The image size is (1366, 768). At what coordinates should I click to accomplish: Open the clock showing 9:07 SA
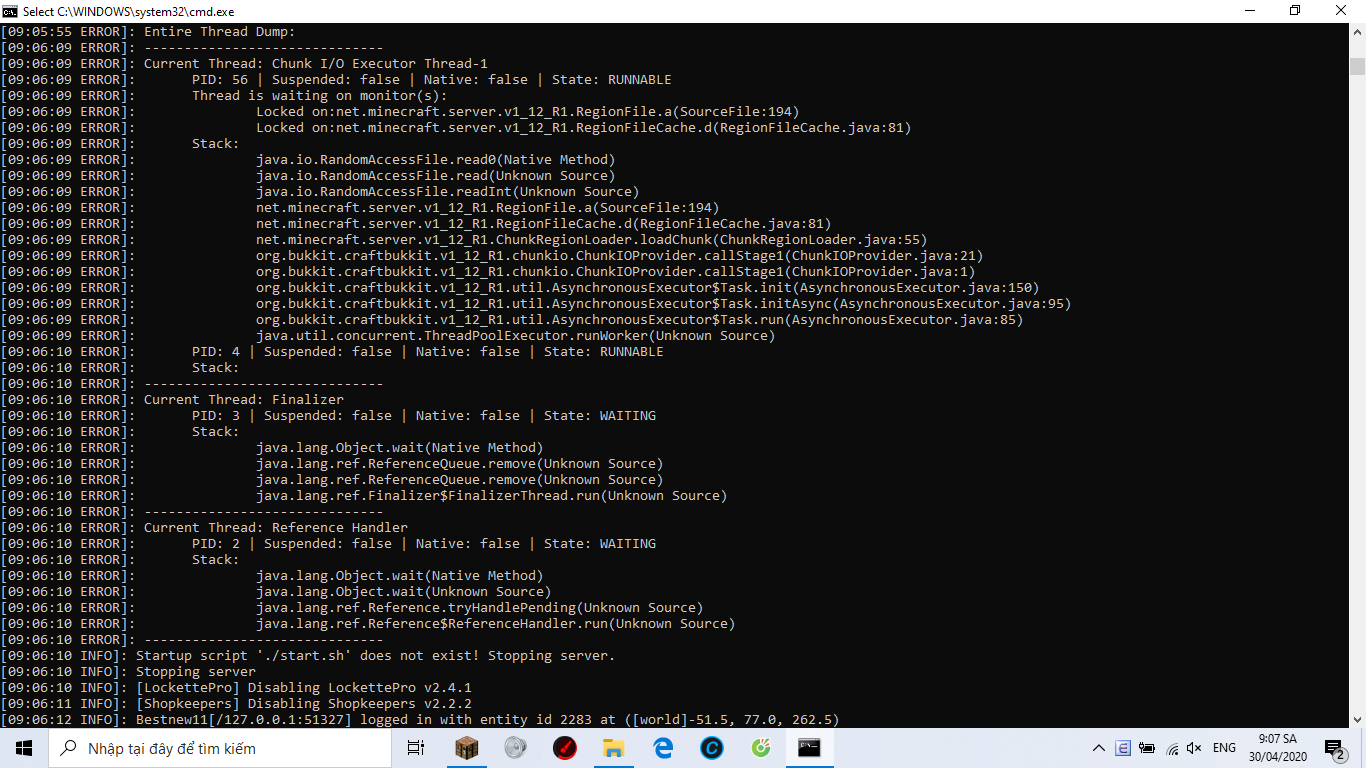[x=1276, y=748]
